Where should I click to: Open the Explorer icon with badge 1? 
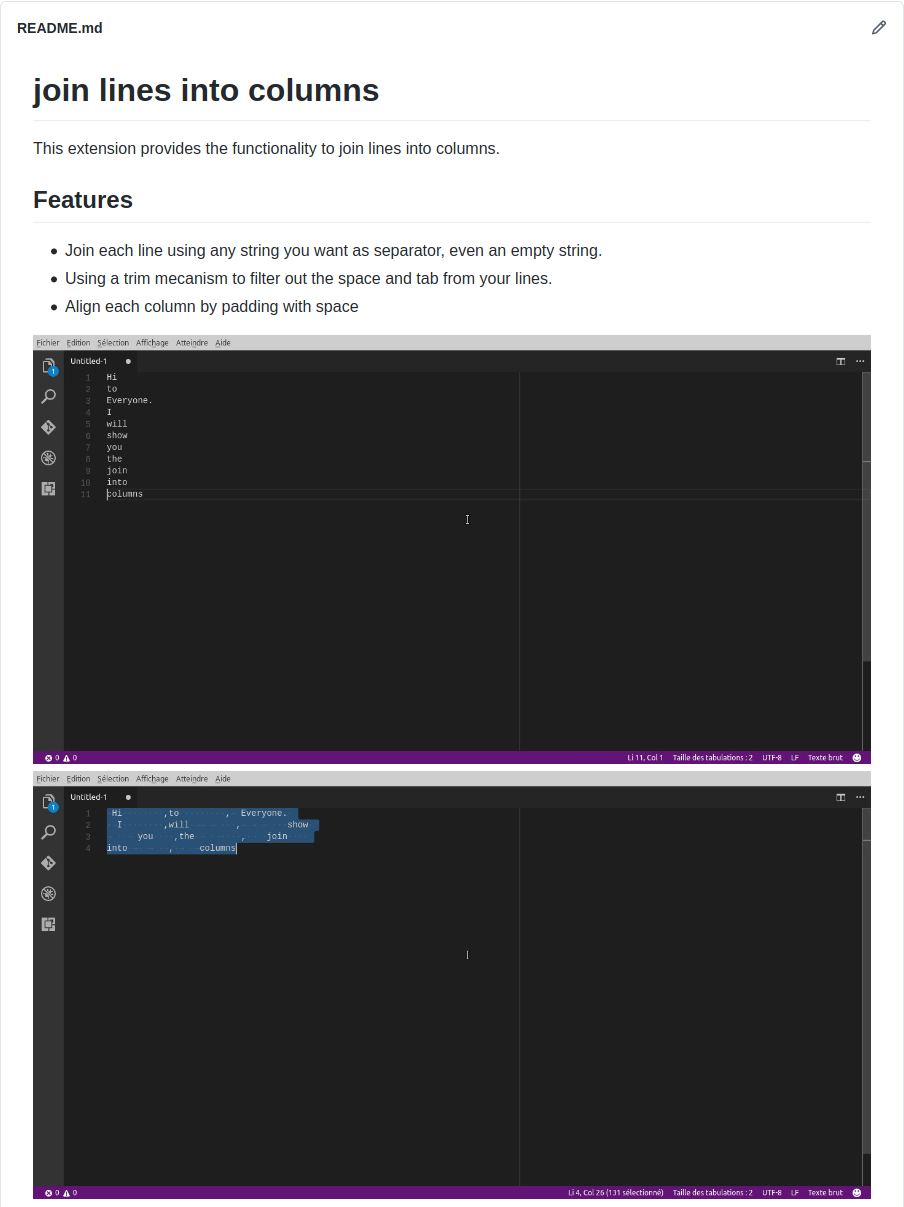point(48,365)
